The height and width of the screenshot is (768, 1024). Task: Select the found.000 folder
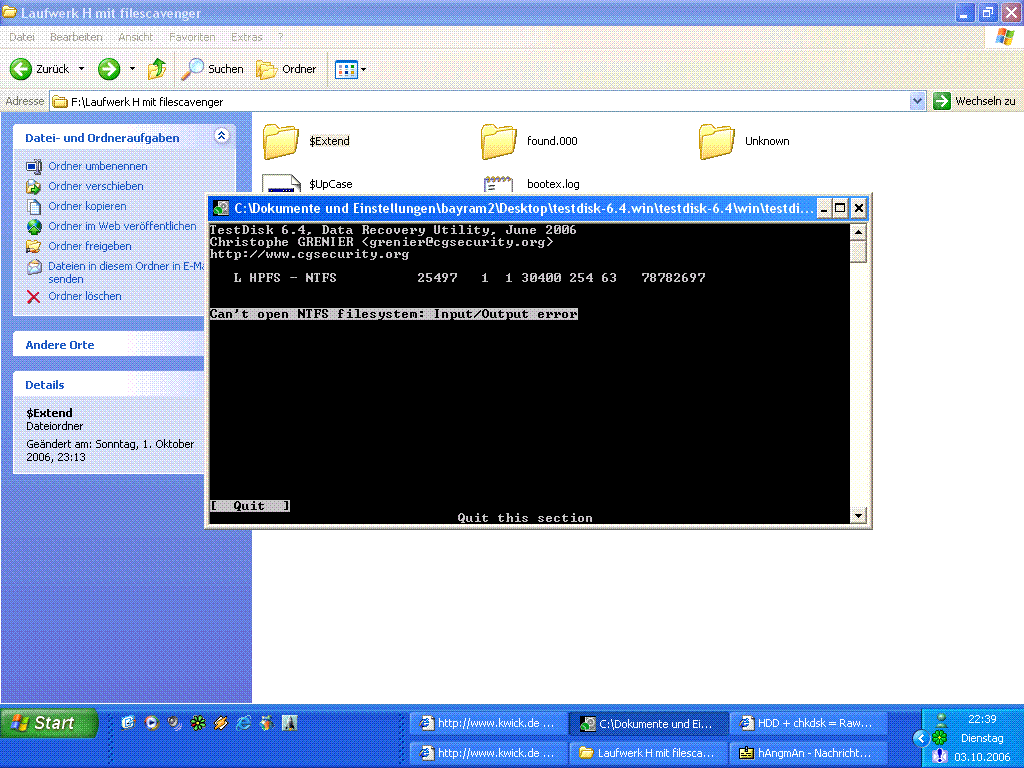click(529, 141)
